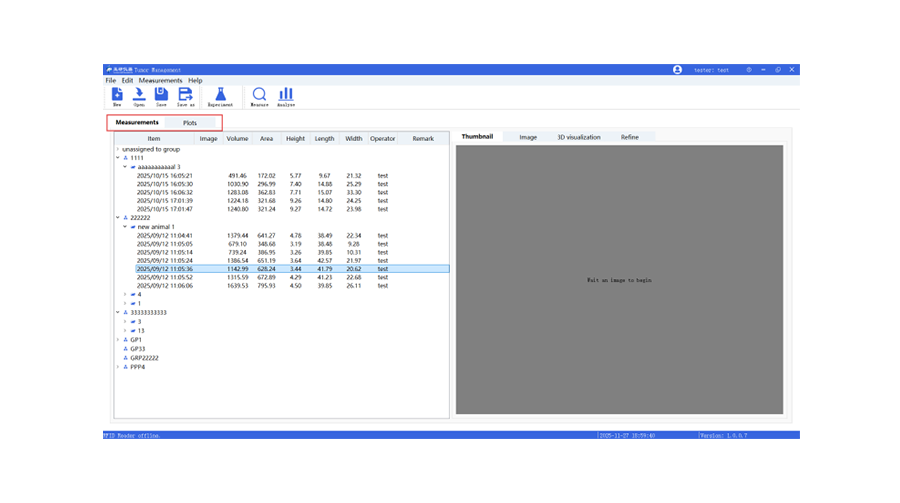
Task: Expand the unassigned to group node
Action: (118, 149)
